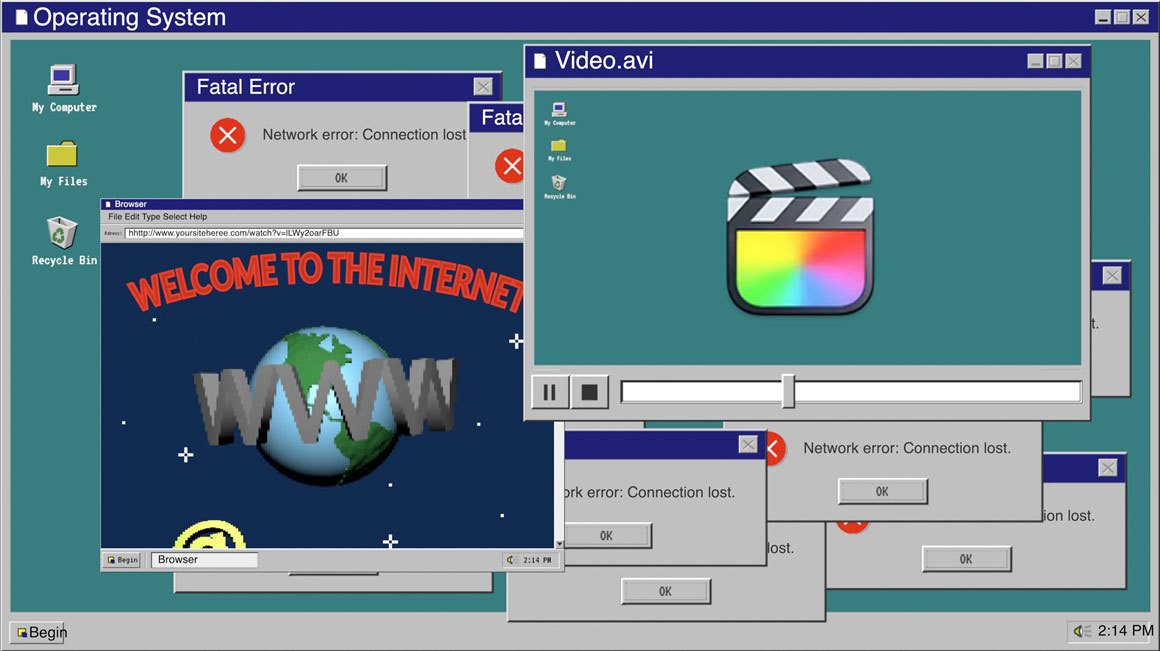Image resolution: width=1160 pixels, height=651 pixels.
Task: Open the My Files folder on desktop
Action: (62, 155)
